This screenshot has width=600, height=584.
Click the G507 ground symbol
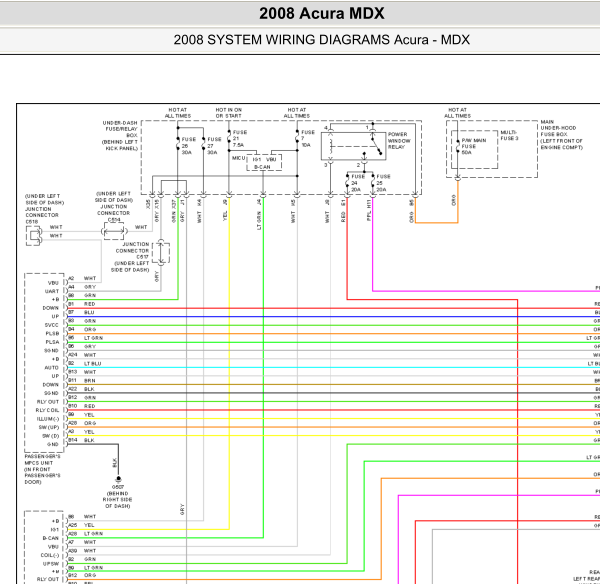[118, 479]
